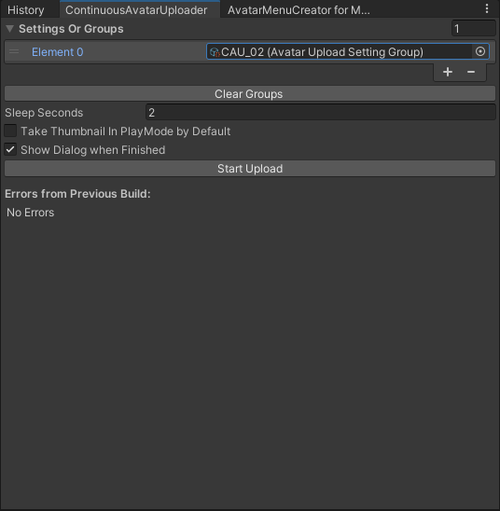Add a new element with plus icon
Image resolution: width=500 pixels, height=511 pixels.
[448, 72]
